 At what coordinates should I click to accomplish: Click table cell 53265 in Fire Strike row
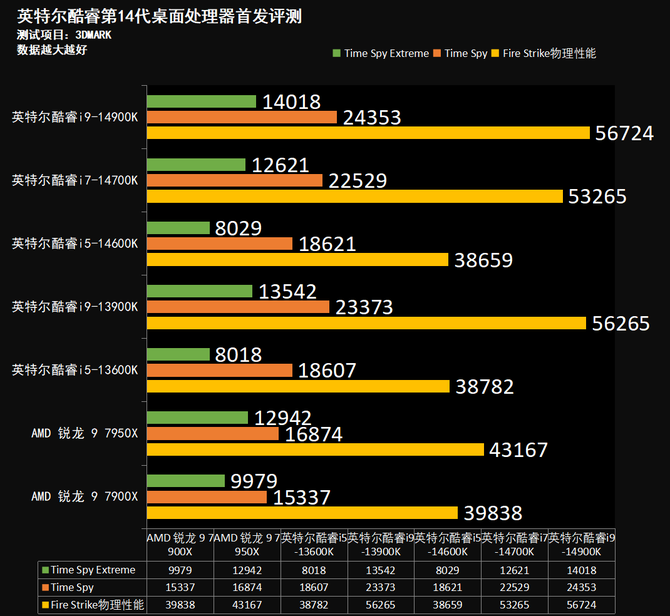click(514, 605)
